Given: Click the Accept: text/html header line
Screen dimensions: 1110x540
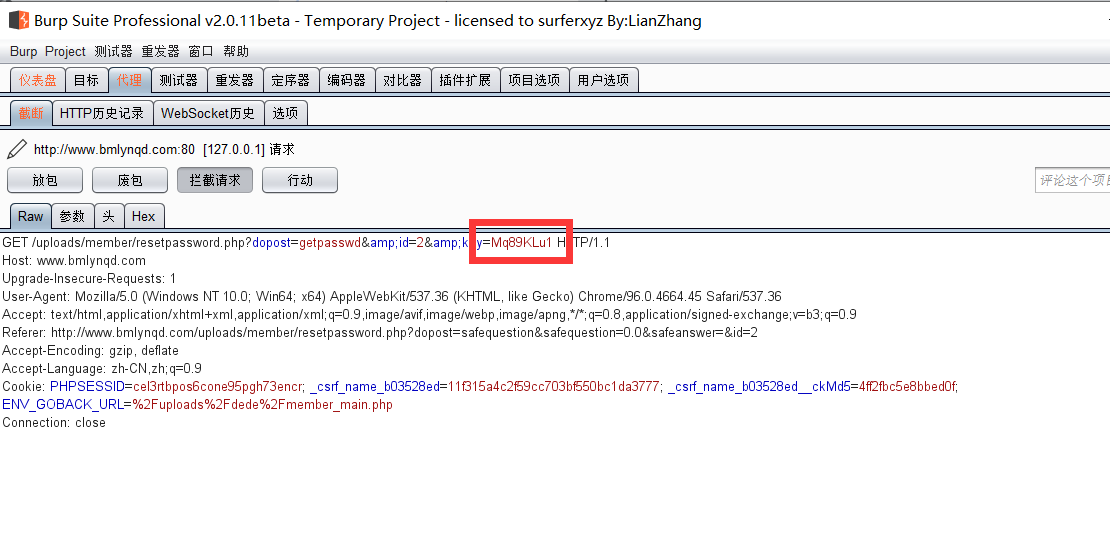Looking at the screenshot, I should point(430,314).
